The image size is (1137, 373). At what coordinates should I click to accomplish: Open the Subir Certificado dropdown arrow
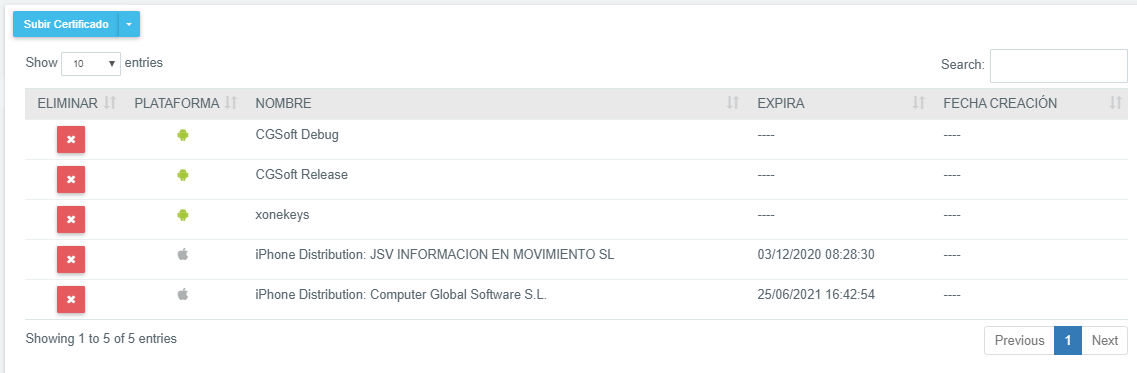[x=128, y=24]
